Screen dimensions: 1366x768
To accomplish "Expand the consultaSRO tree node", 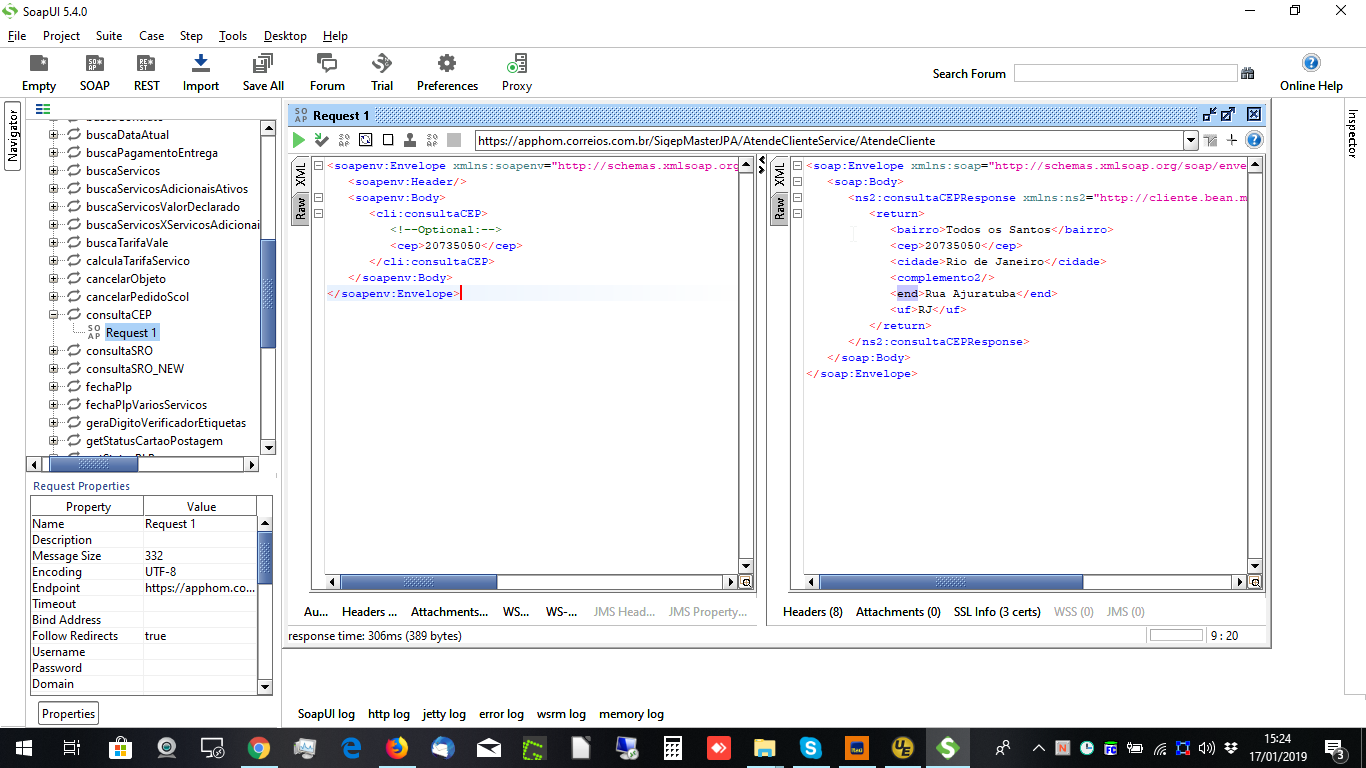I will click(53, 351).
